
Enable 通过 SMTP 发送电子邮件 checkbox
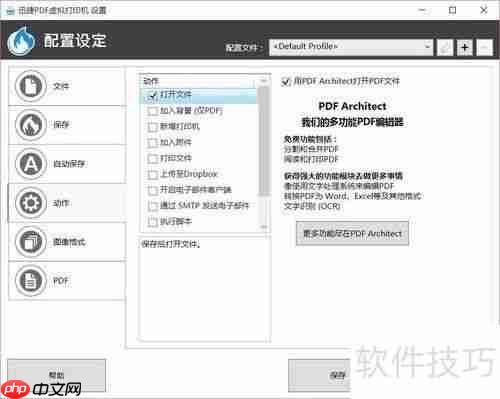coord(152,206)
